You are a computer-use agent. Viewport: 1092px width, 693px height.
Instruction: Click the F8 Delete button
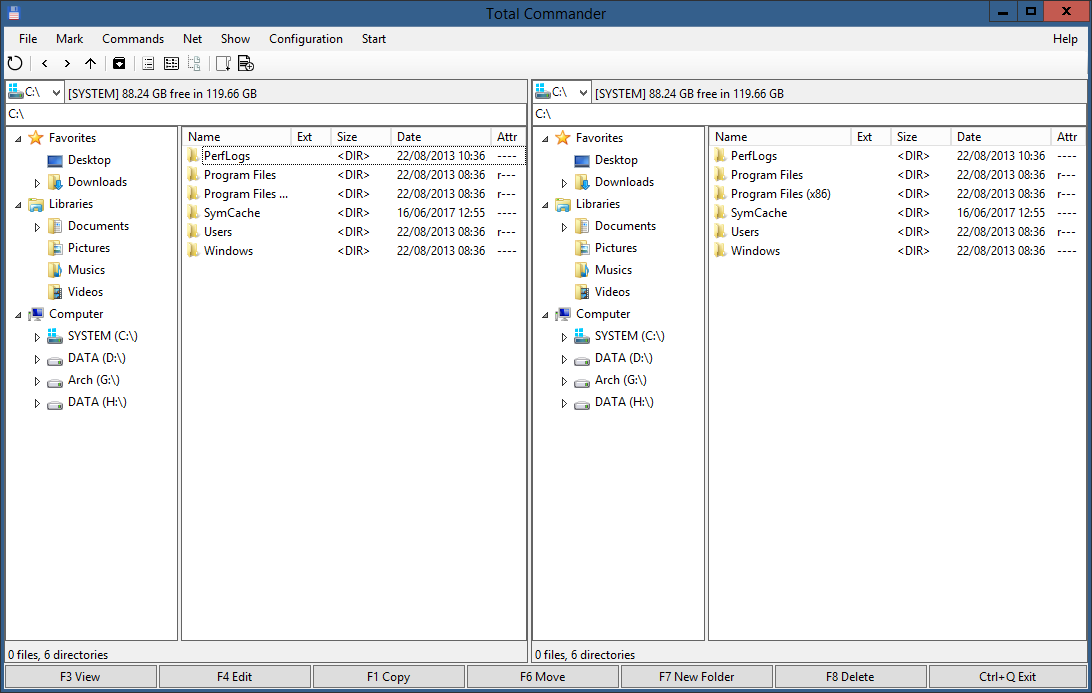click(850, 676)
